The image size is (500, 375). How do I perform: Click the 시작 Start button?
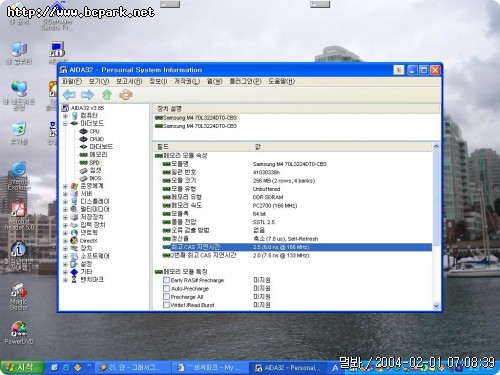[x=22, y=367]
